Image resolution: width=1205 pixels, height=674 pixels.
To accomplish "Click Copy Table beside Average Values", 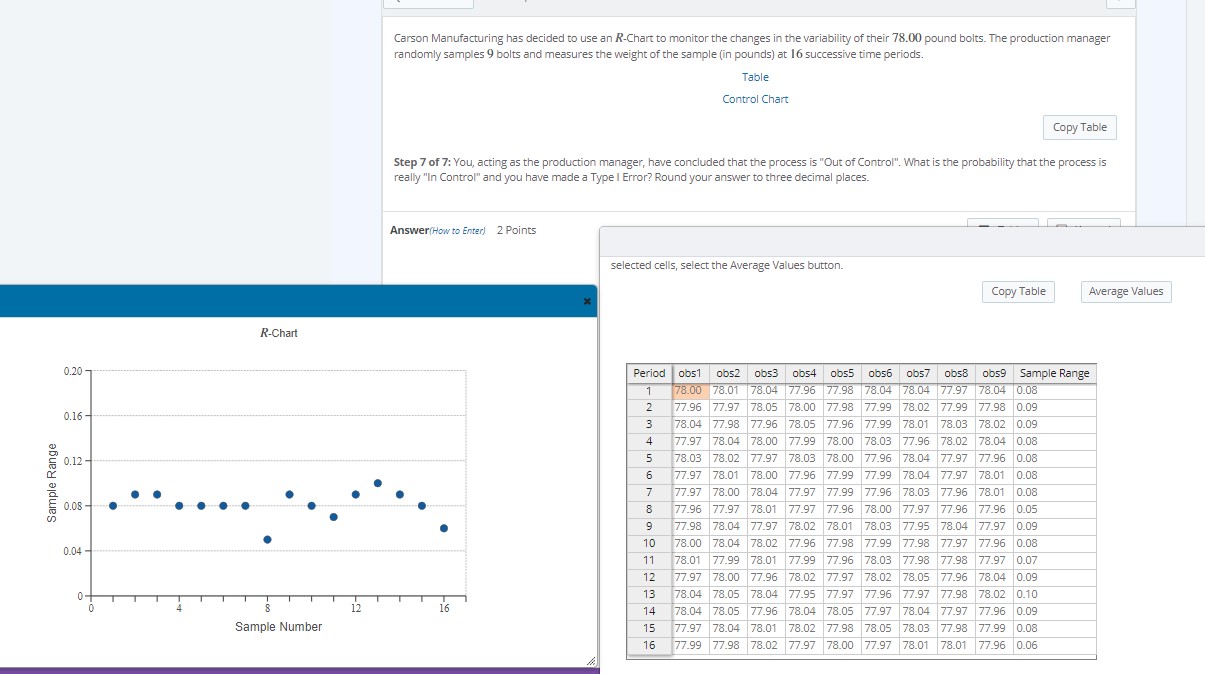I will click(1018, 291).
